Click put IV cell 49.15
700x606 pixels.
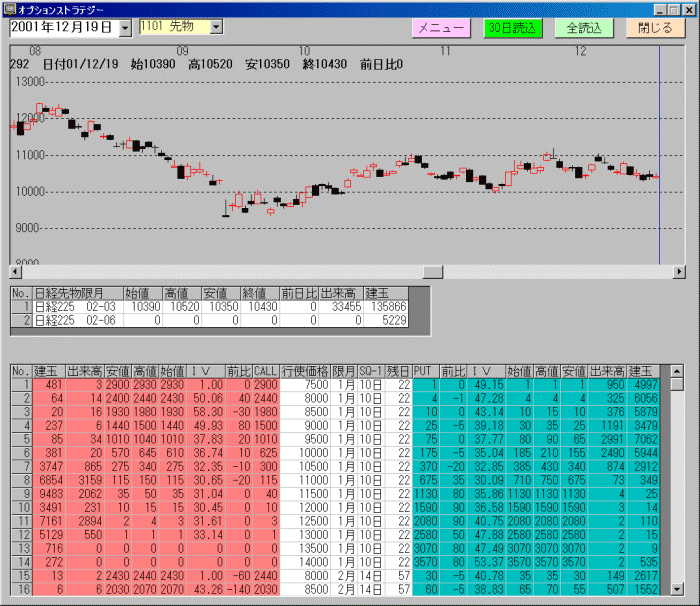coord(486,384)
